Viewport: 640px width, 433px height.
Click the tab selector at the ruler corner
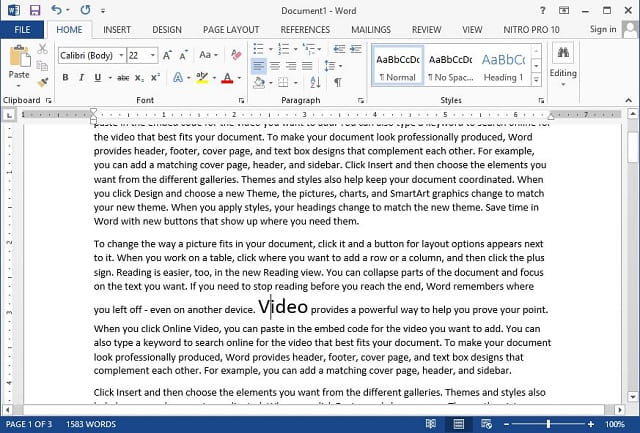click(9, 115)
